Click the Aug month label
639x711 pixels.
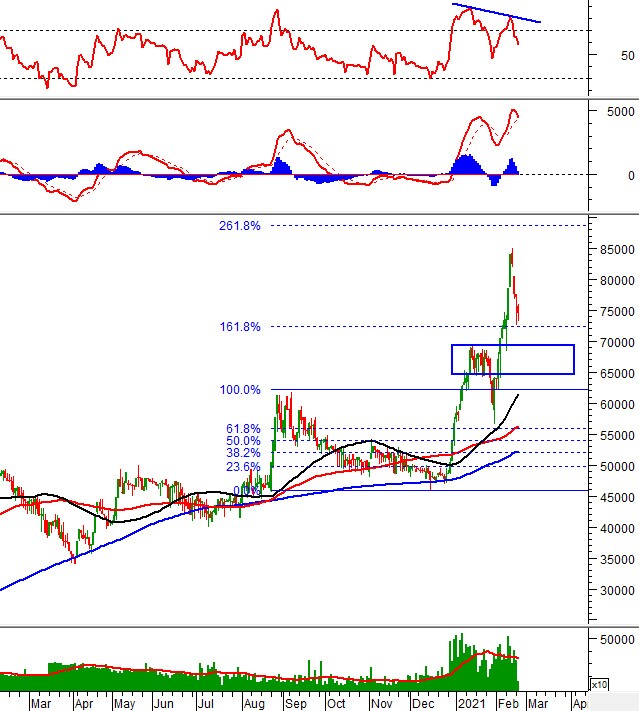254,704
